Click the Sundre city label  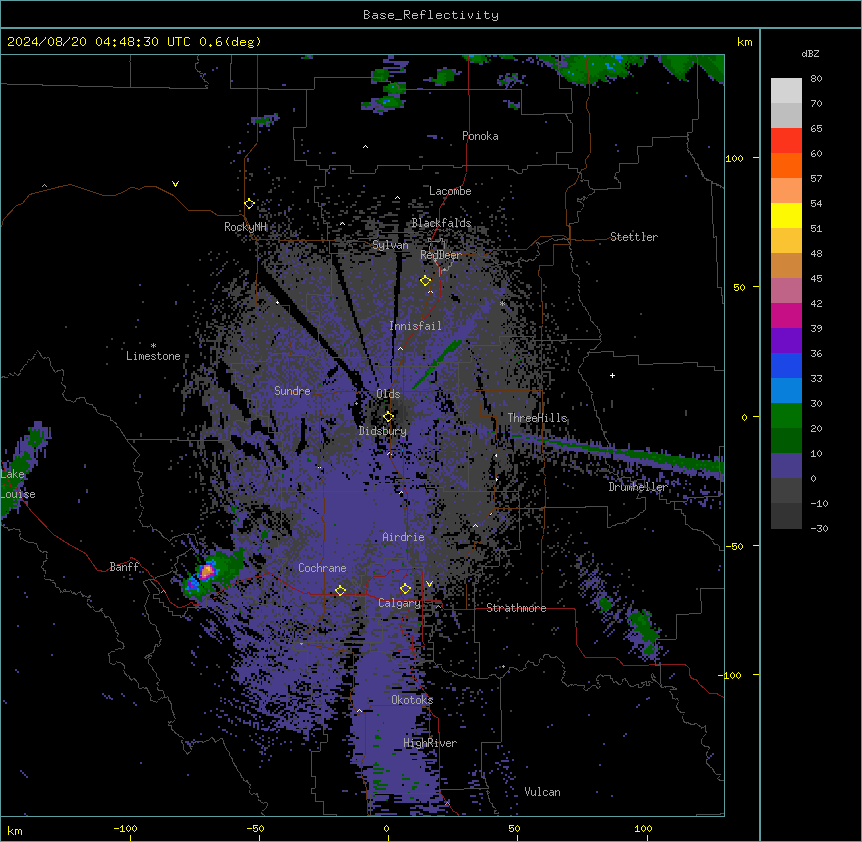click(x=292, y=391)
